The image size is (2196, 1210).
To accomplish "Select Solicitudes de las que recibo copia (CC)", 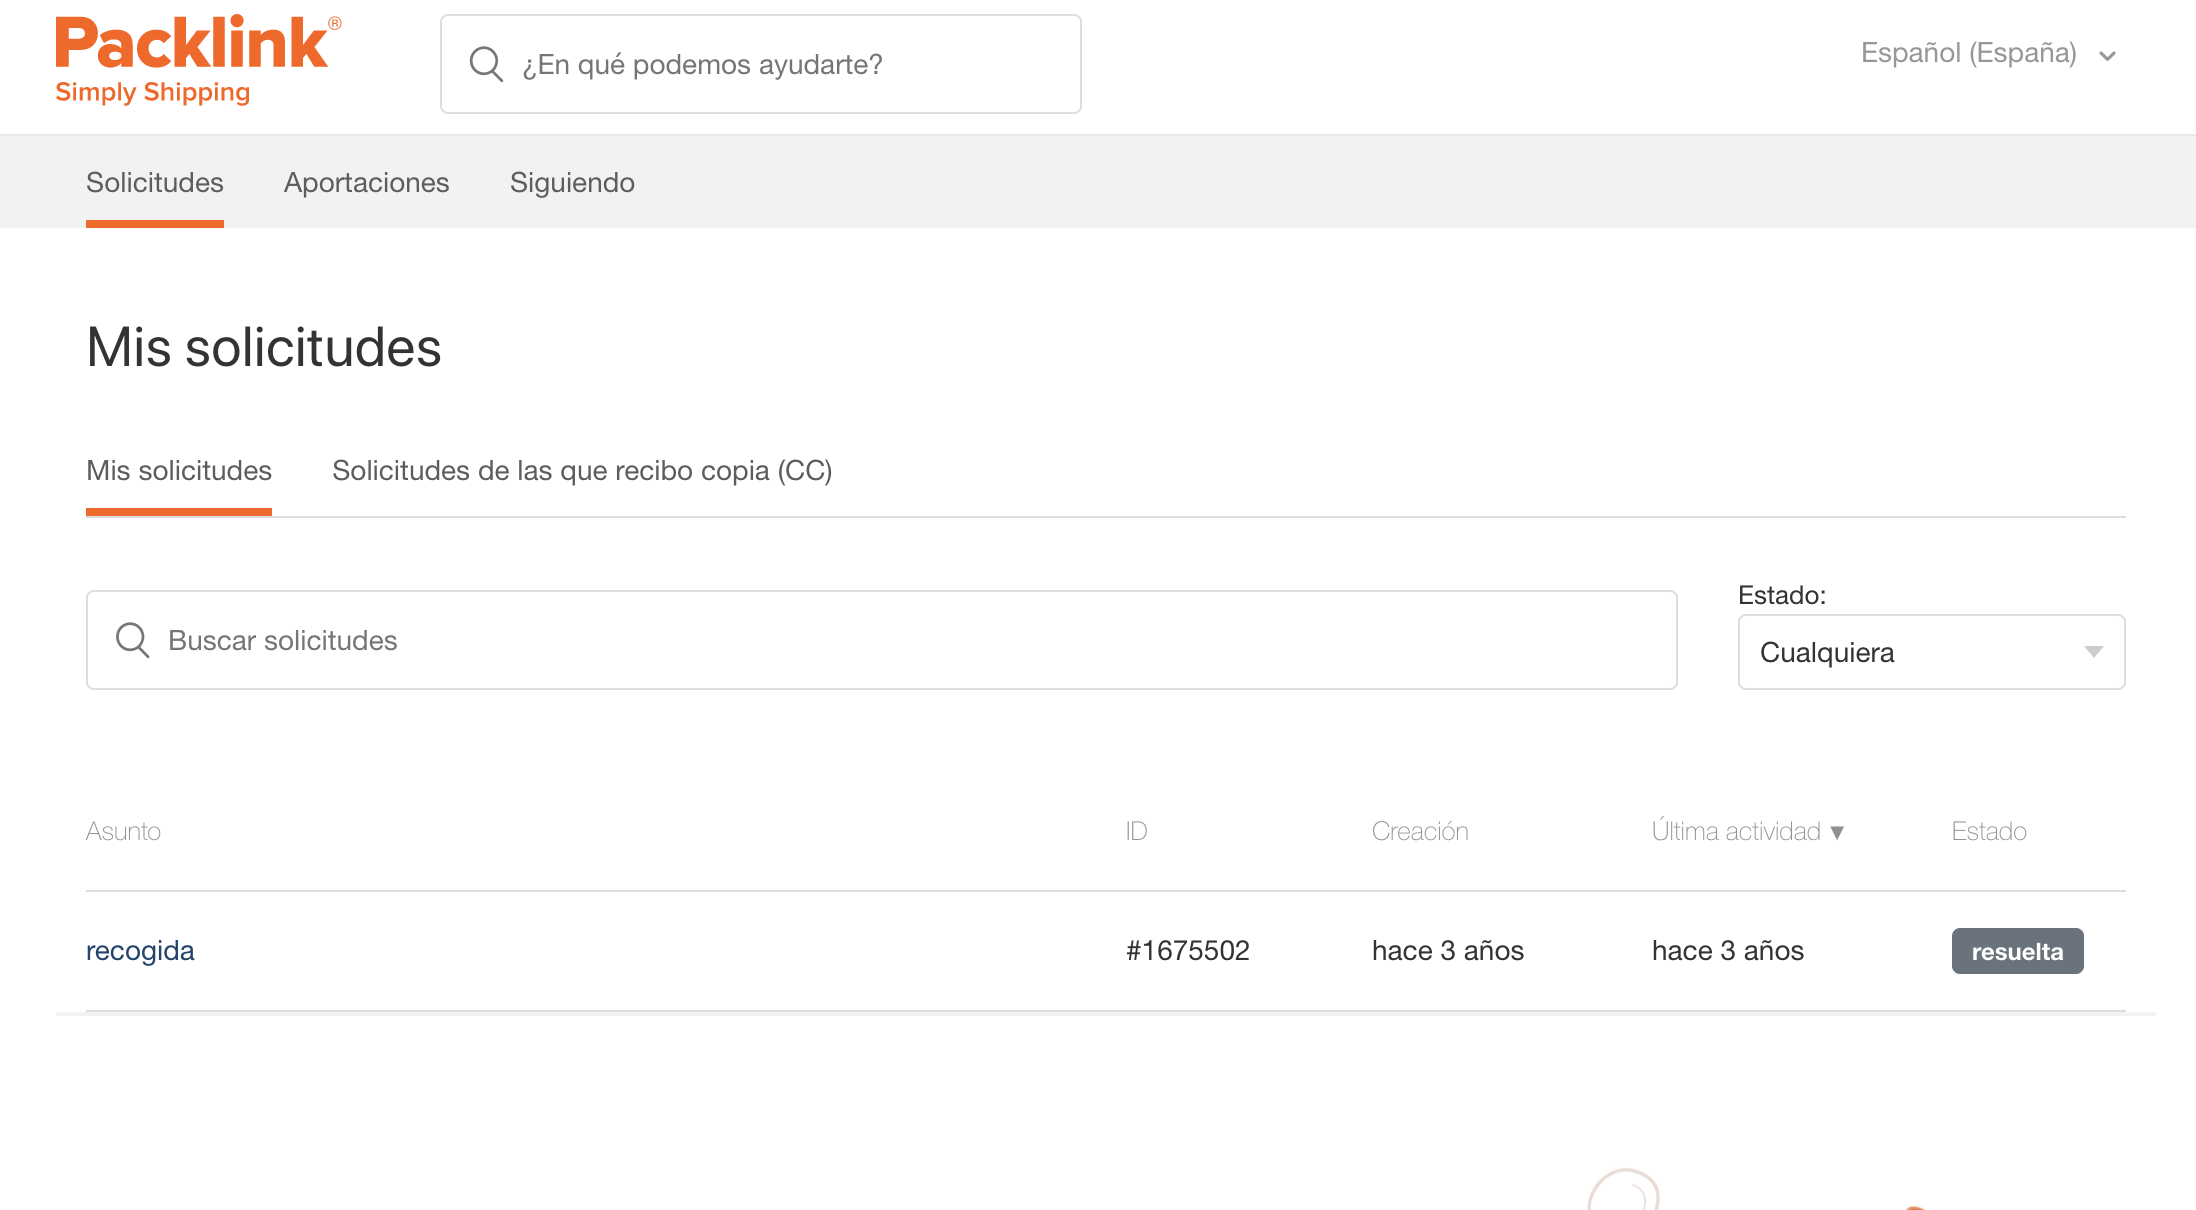I will [583, 470].
